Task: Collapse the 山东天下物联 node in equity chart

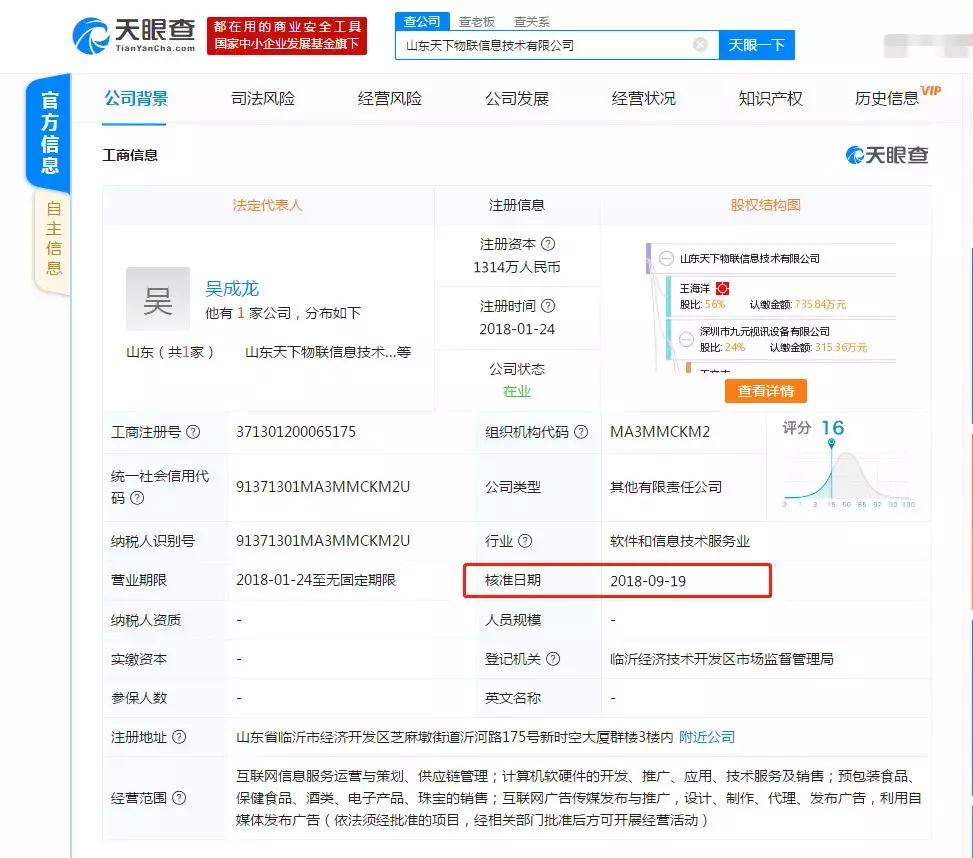Action: coord(666,257)
